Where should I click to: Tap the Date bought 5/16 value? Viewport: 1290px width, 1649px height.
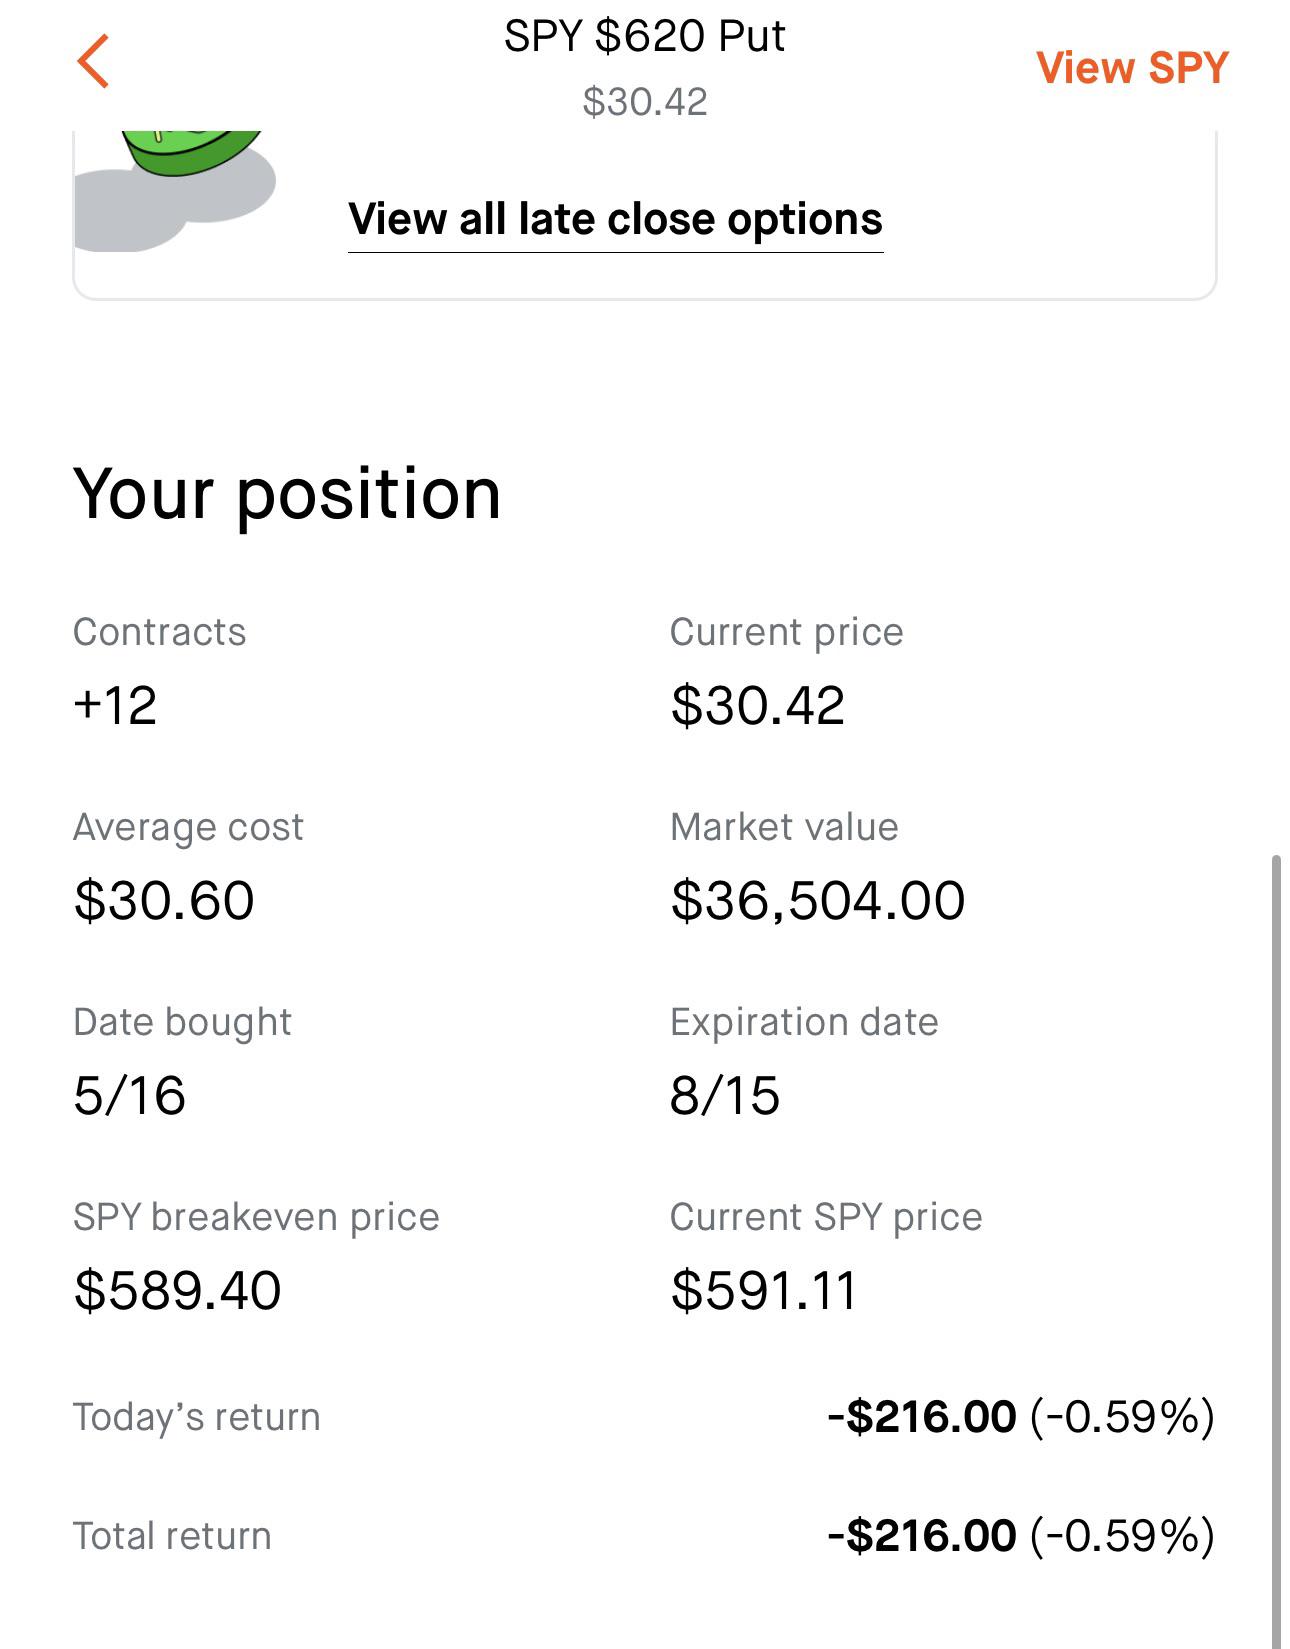pos(129,1095)
